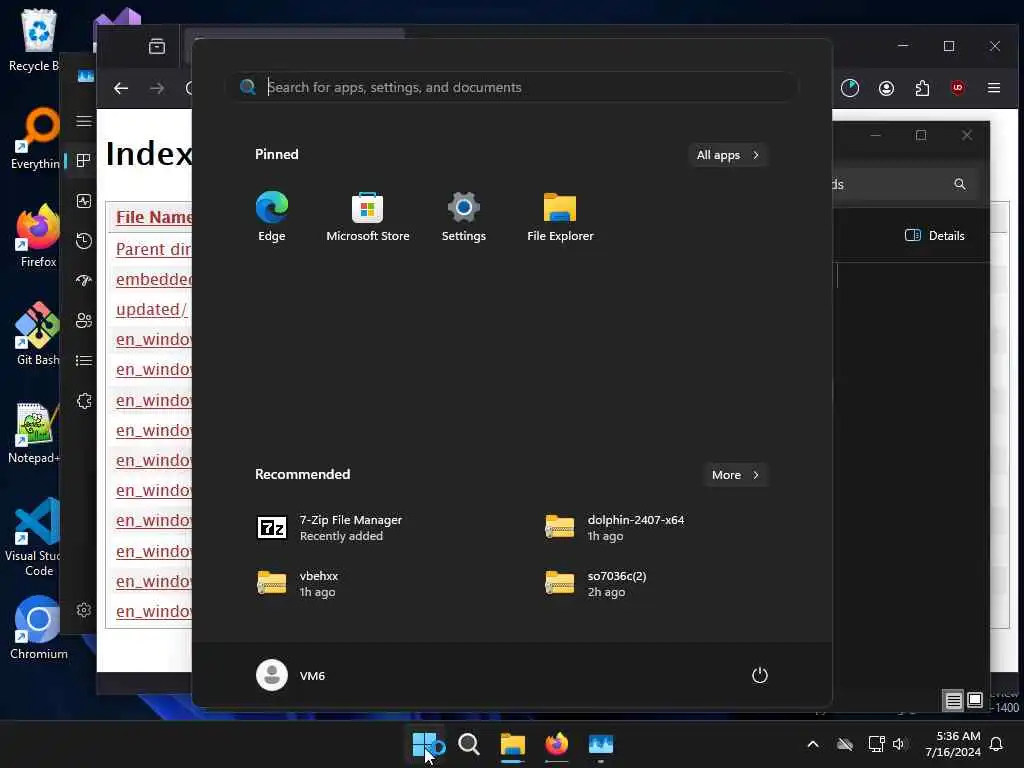The image size is (1024, 768).
Task: Open Firefox extensions puzzle icon
Action: click(922, 88)
